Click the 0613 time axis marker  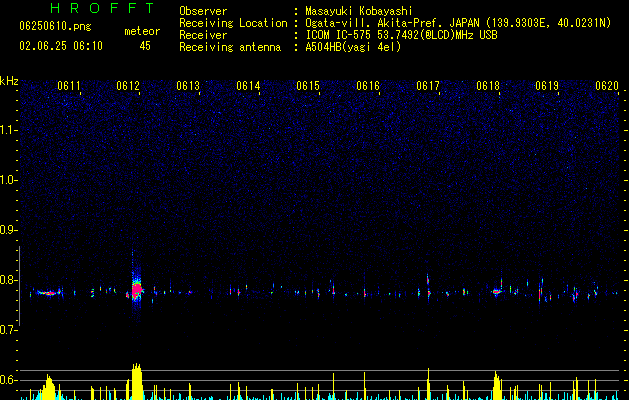[188, 85]
